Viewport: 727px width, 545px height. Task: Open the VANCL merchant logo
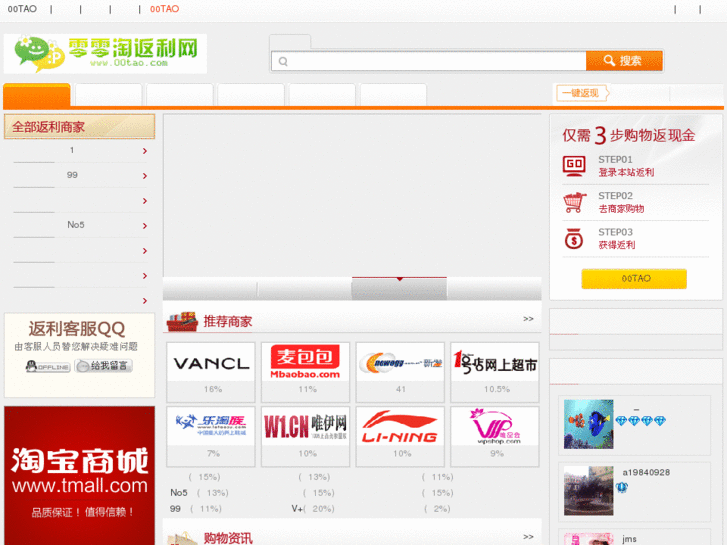pos(211,363)
